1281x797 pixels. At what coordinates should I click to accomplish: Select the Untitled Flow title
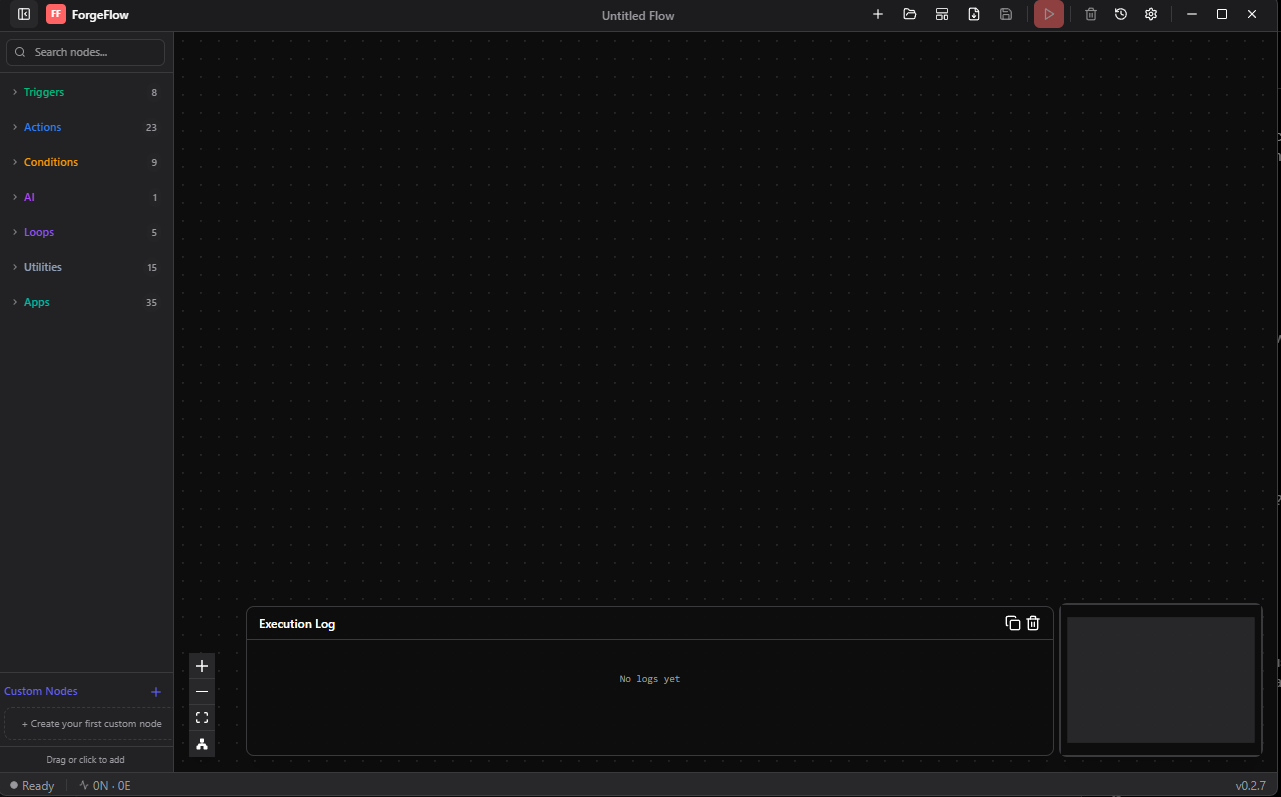(x=638, y=15)
